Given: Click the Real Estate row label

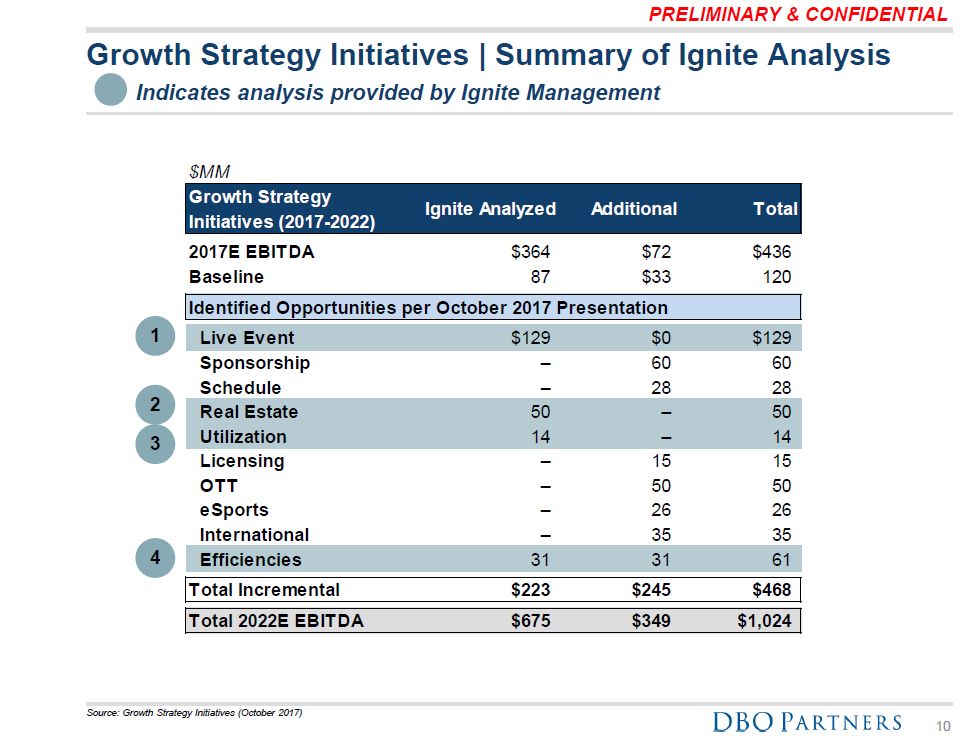Looking at the screenshot, I should coord(249,412).
